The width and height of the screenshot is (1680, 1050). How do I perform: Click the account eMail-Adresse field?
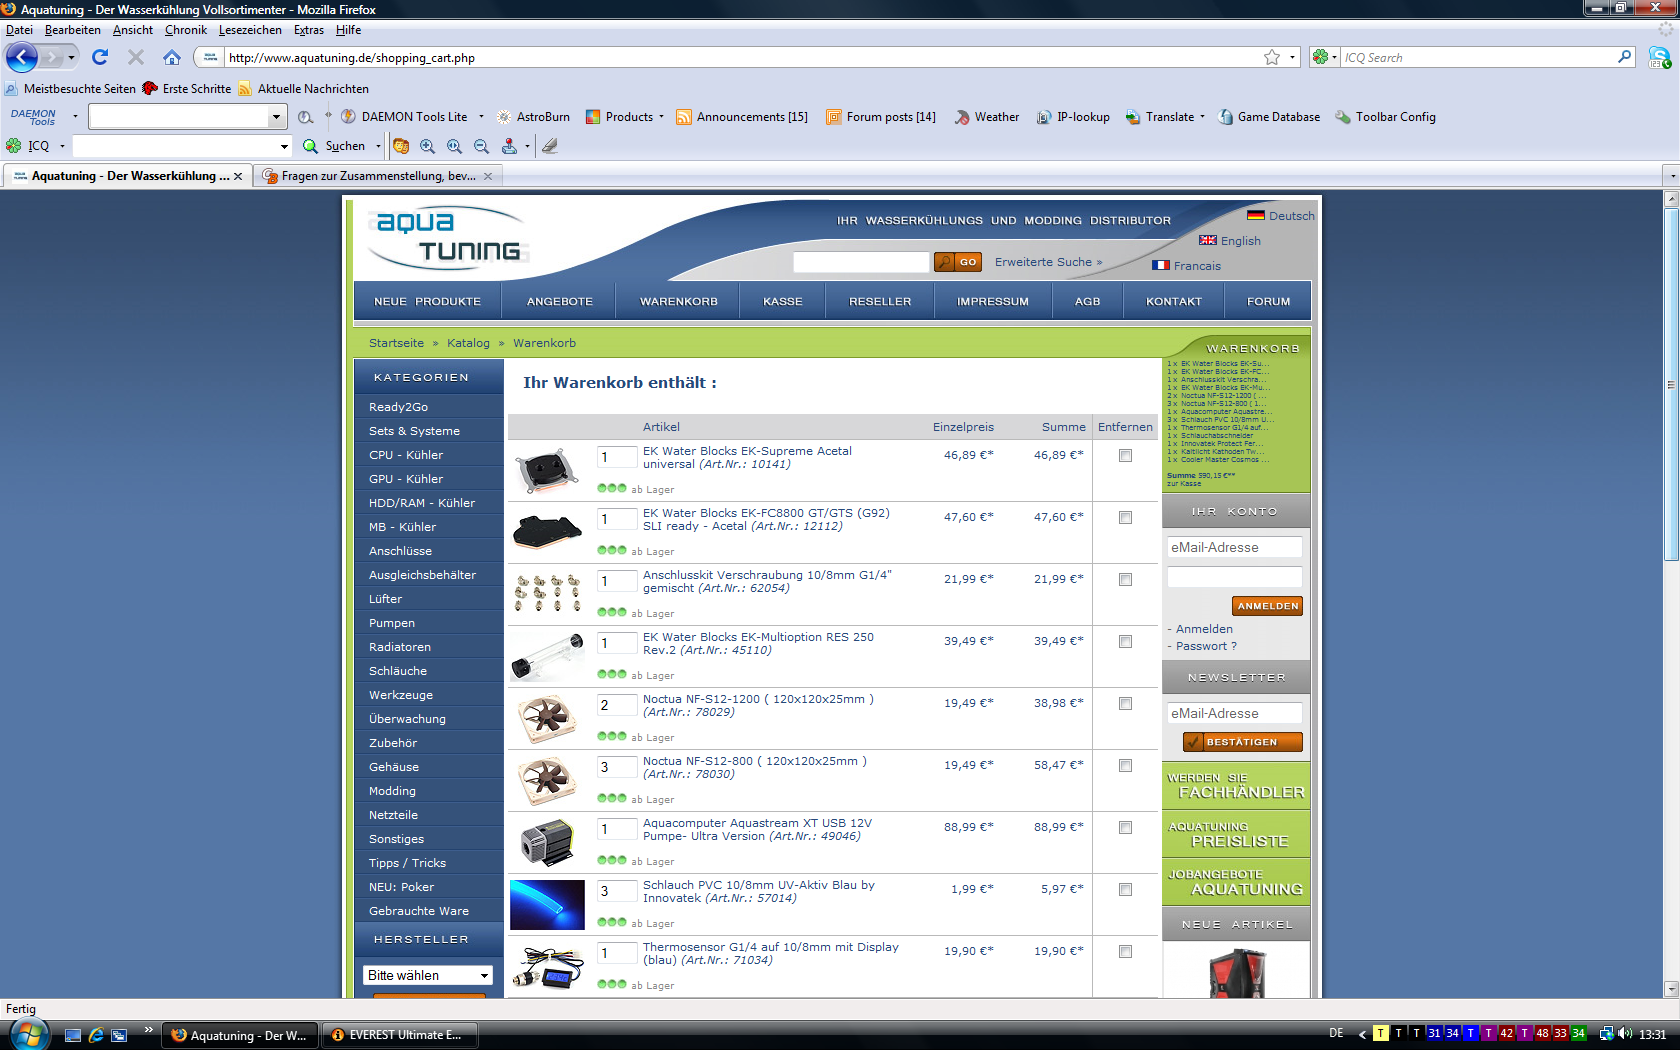click(x=1234, y=547)
